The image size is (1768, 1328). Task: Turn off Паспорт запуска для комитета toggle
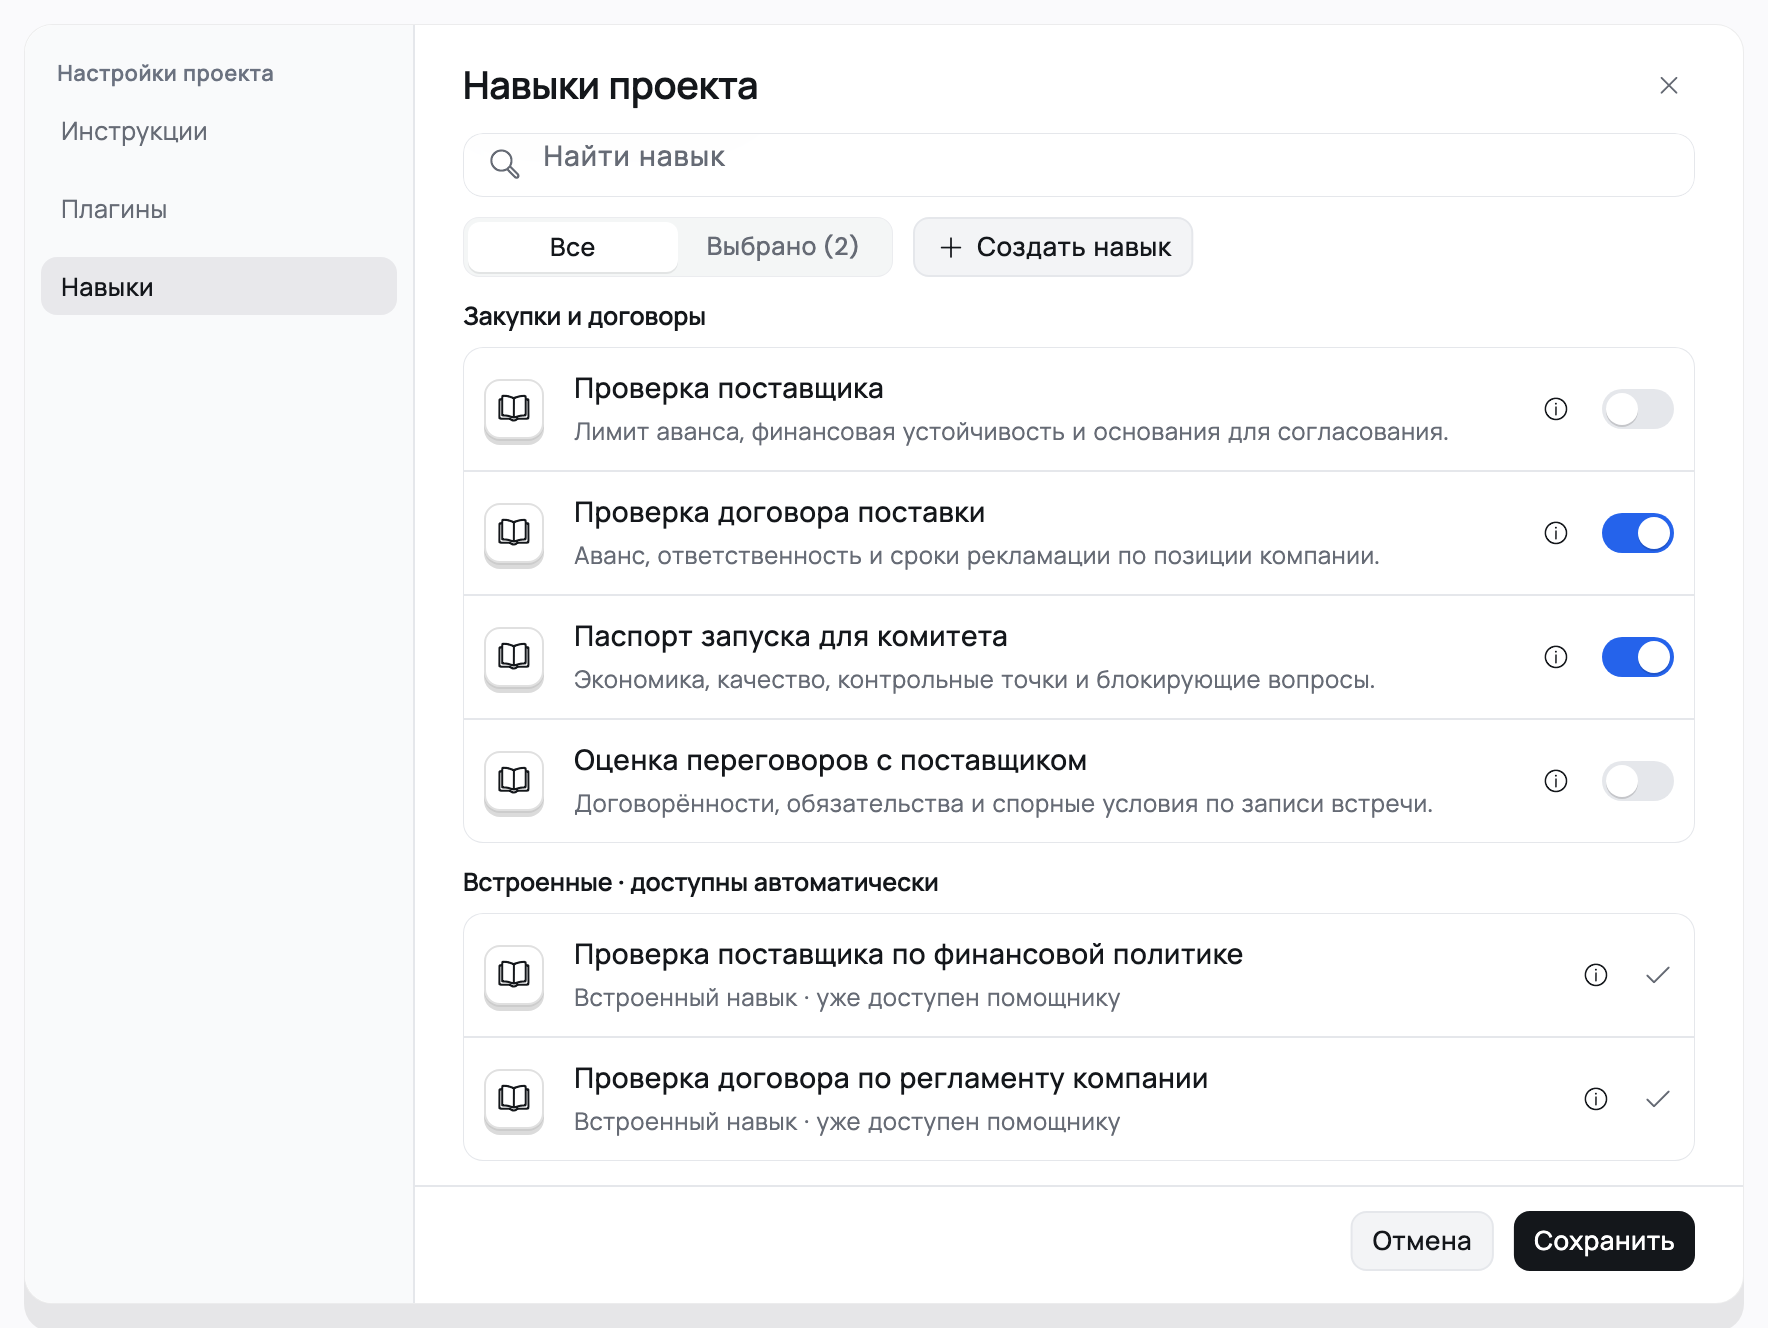1638,657
